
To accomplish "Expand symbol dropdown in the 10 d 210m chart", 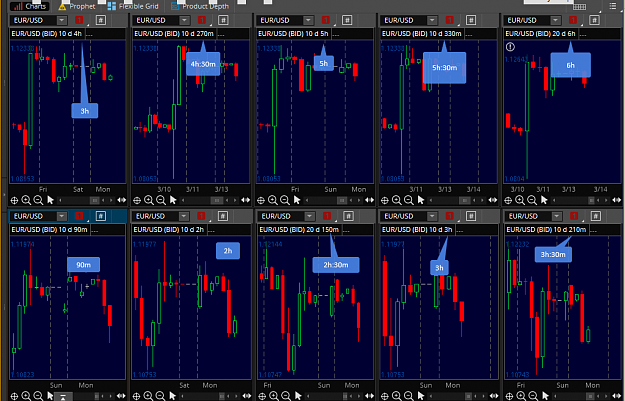I will [x=557, y=216].
